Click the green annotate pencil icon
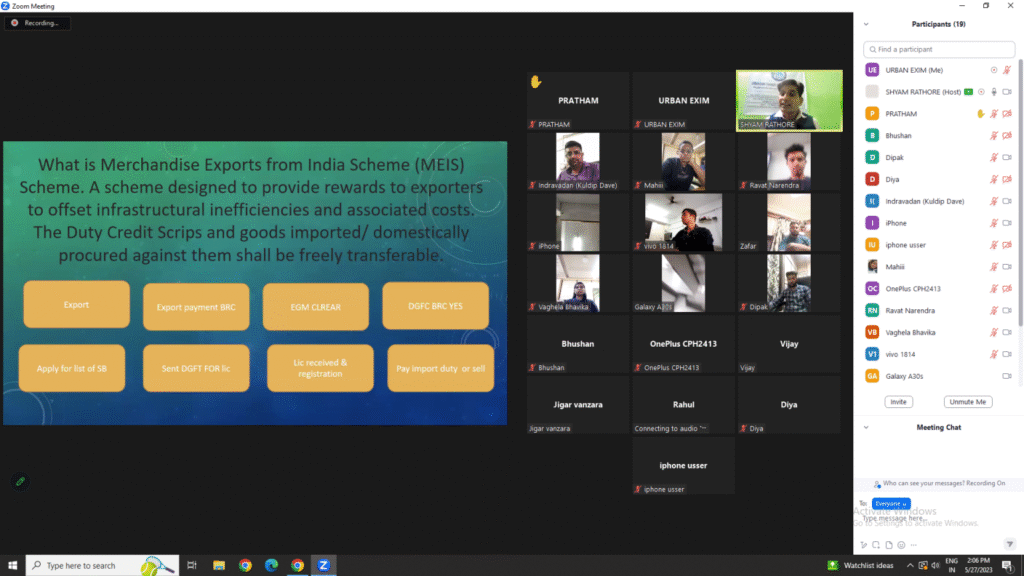Viewport: 1024px width, 576px height. pos(20,481)
